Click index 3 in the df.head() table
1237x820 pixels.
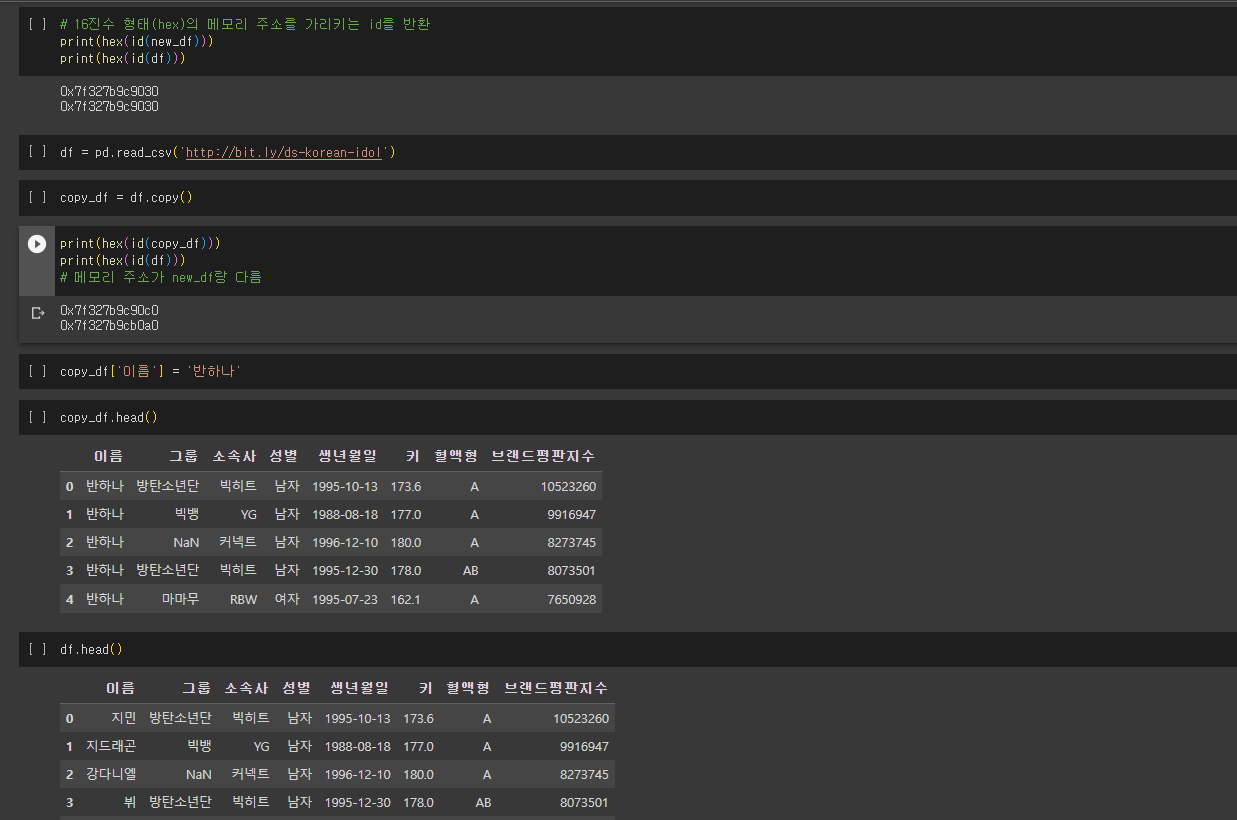click(70, 802)
